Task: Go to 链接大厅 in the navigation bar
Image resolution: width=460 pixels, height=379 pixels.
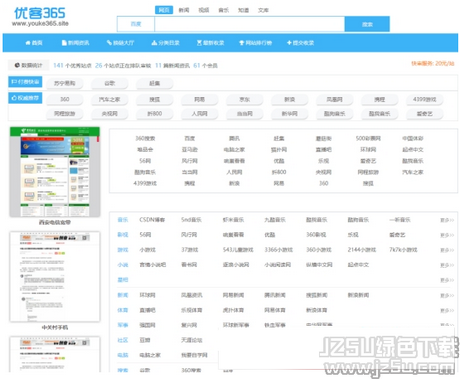Action: click(120, 43)
